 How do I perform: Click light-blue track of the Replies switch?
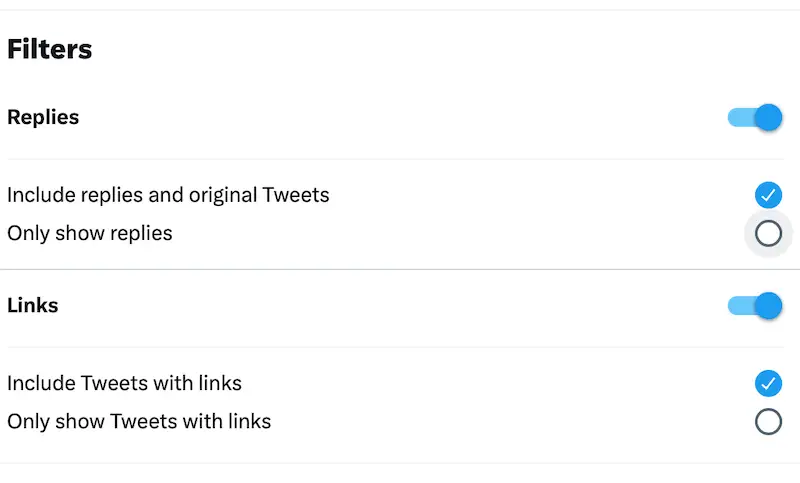(738, 118)
